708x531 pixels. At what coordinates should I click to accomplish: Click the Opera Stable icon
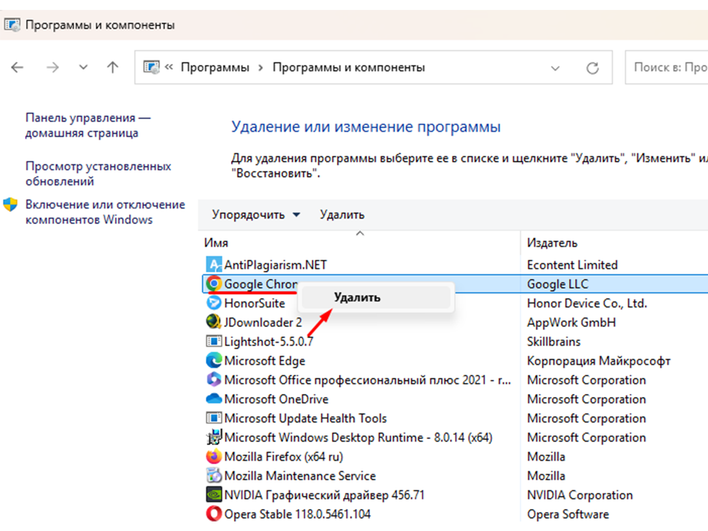pyautogui.click(x=214, y=514)
